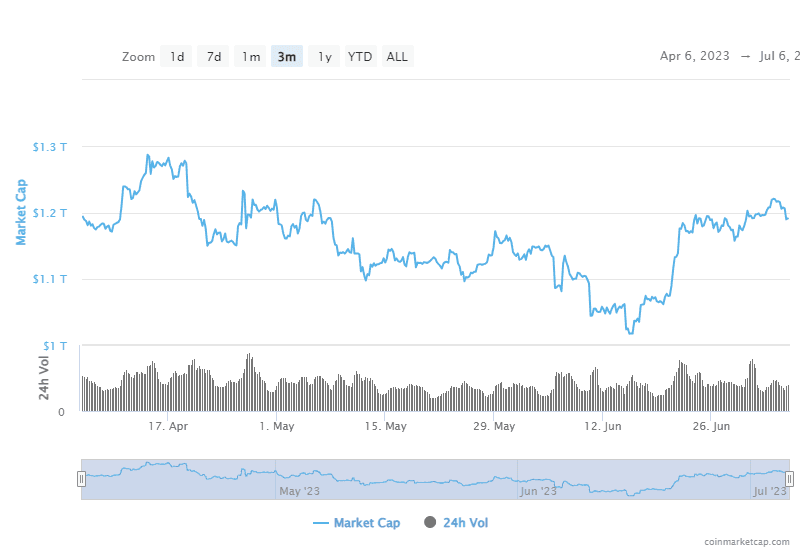This screenshot has height=550, width=800.
Task: Open the coinmarketcap.com credit link
Action: (750, 541)
